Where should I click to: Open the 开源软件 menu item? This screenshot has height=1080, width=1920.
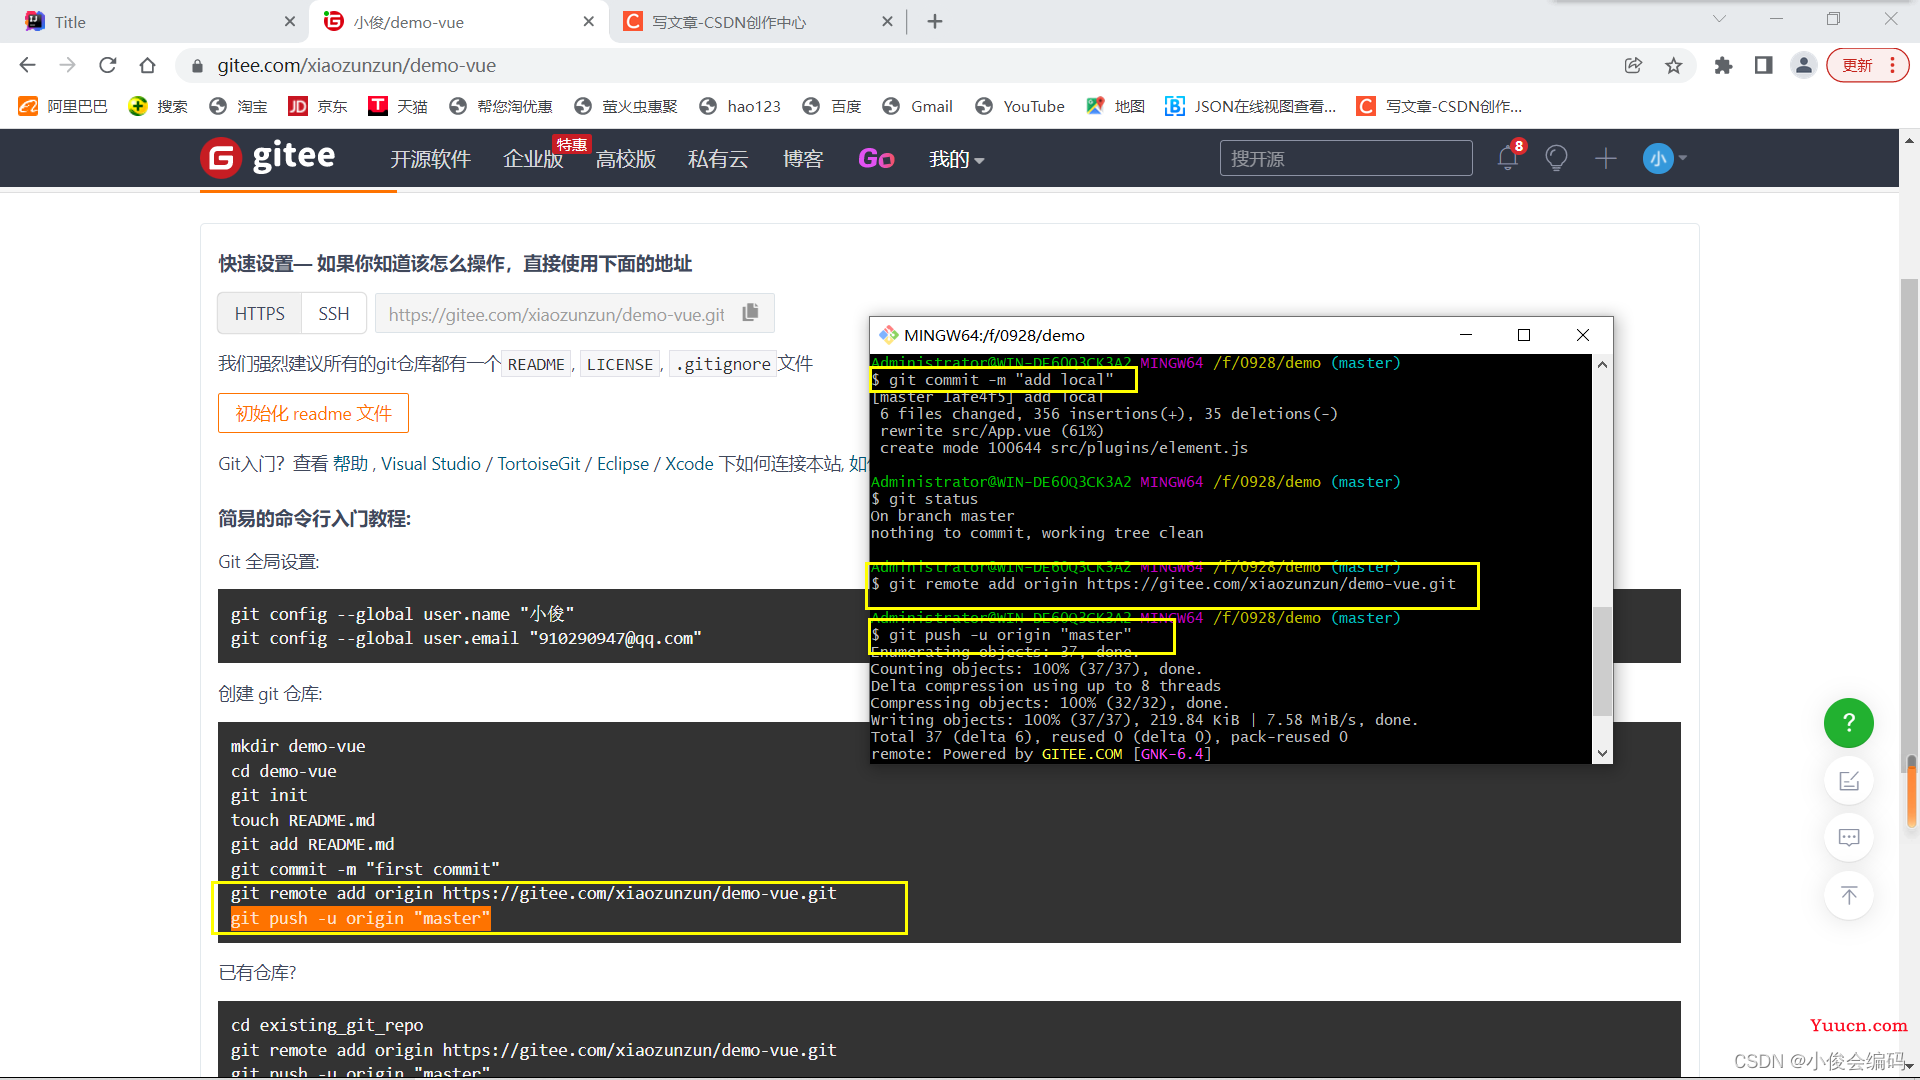(430, 159)
